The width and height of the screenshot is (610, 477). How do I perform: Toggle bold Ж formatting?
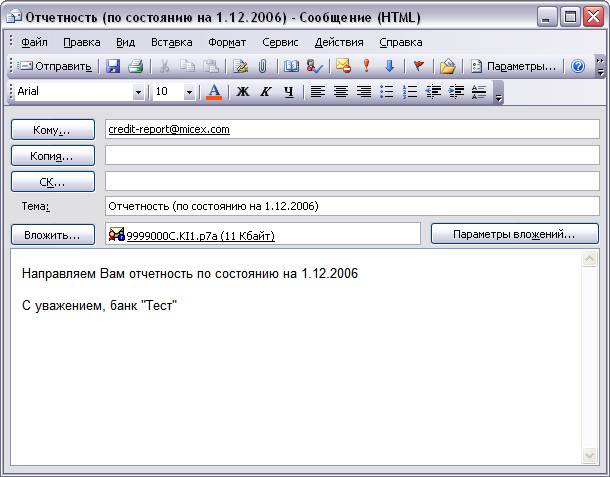point(243,92)
